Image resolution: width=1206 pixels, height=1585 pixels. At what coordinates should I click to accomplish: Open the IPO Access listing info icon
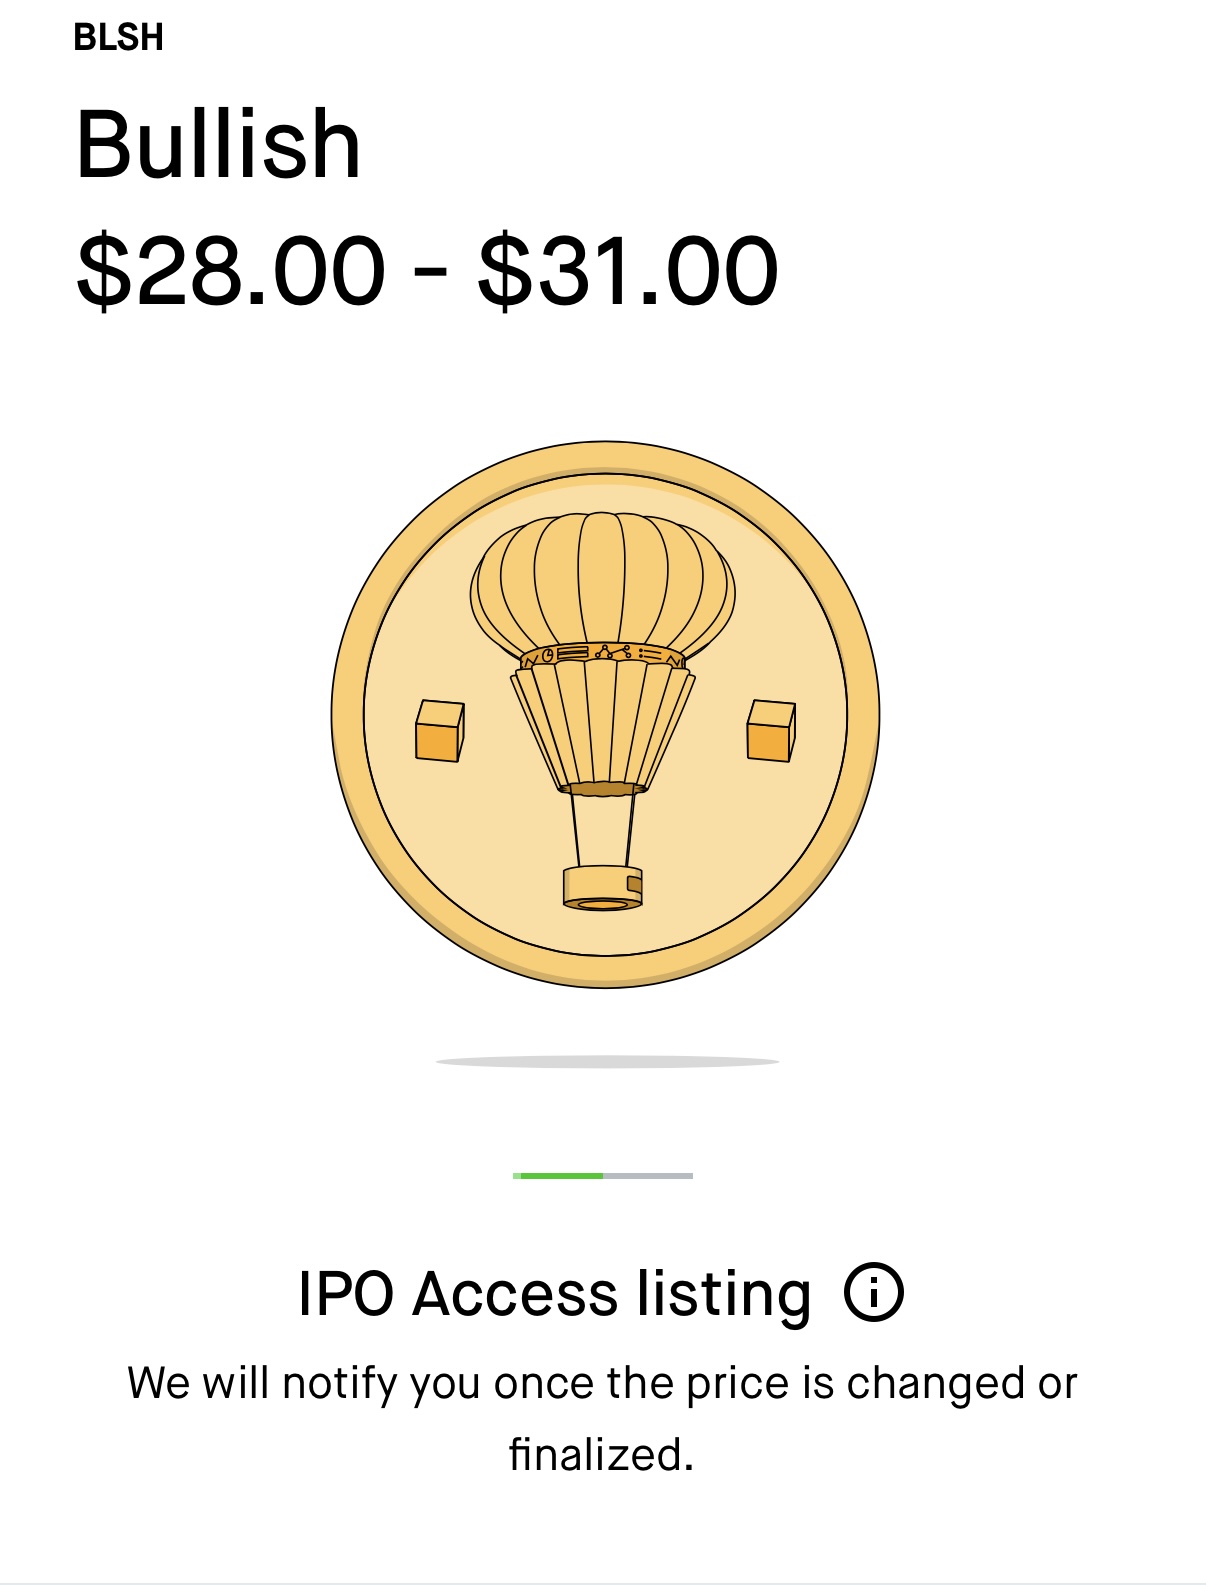point(873,1292)
